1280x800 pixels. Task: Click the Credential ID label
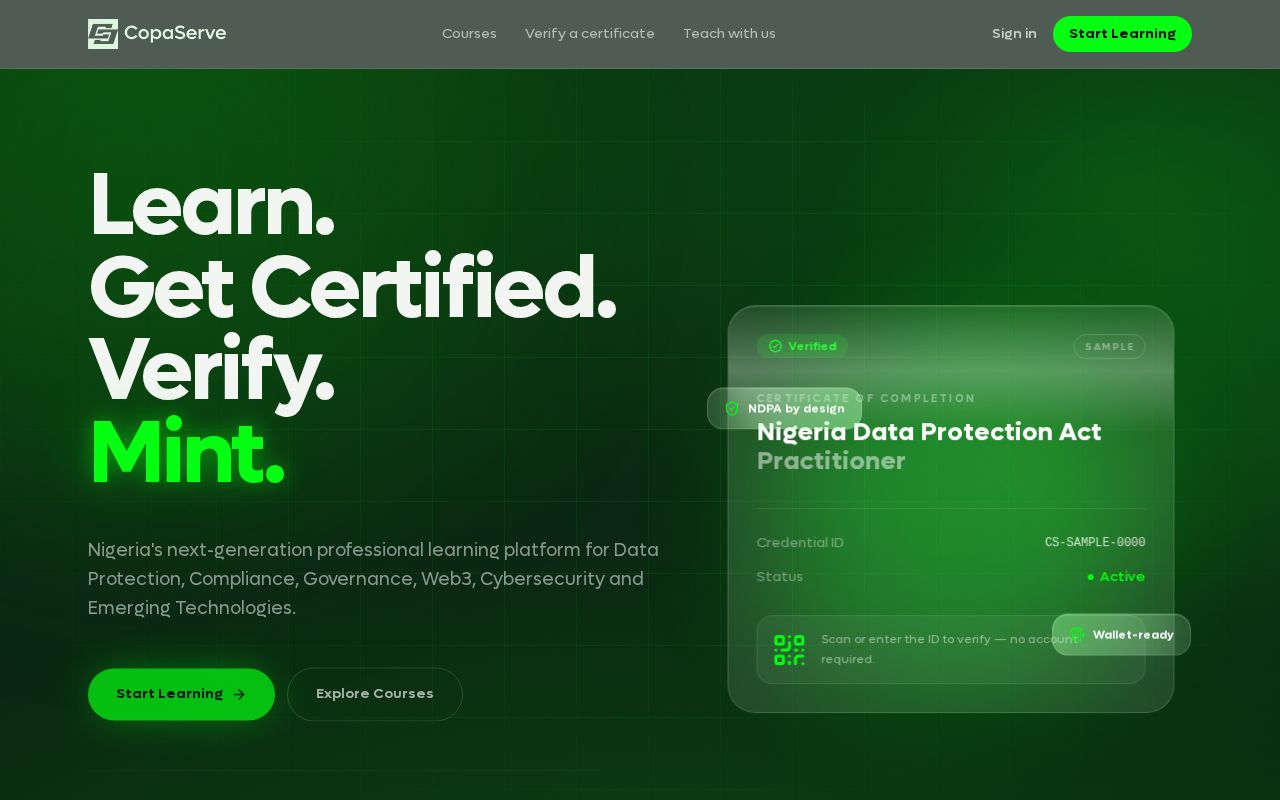coord(800,542)
